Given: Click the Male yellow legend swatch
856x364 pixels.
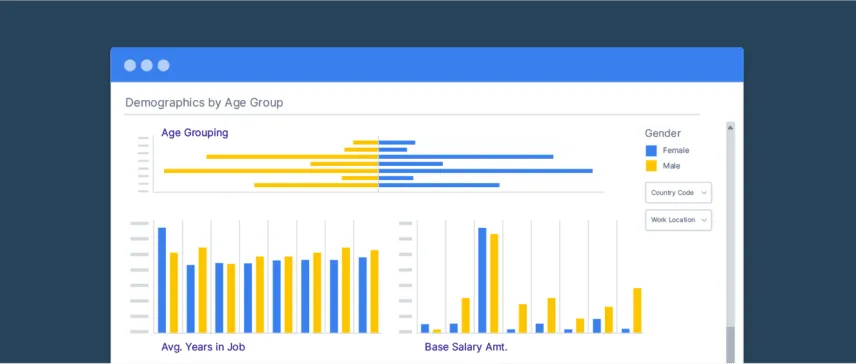Looking at the screenshot, I should (x=651, y=166).
